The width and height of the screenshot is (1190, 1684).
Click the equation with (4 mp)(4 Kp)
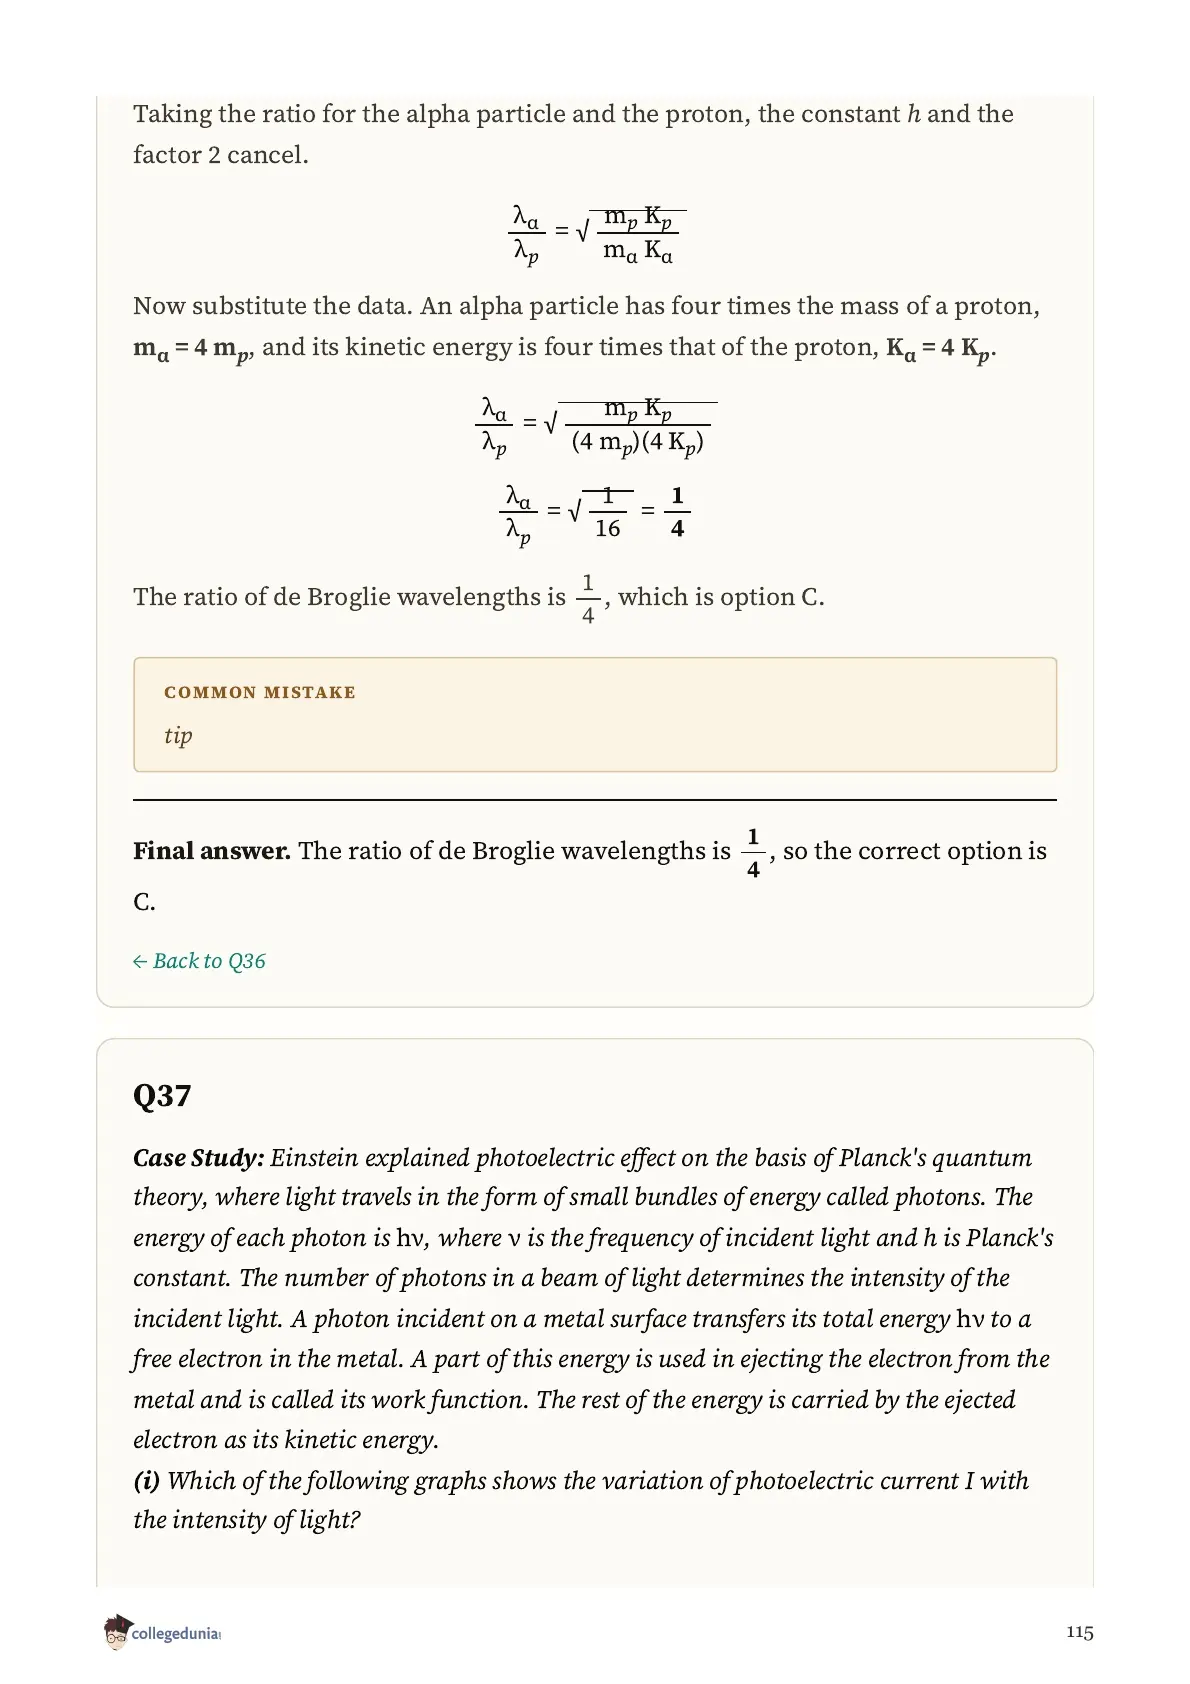tap(595, 426)
